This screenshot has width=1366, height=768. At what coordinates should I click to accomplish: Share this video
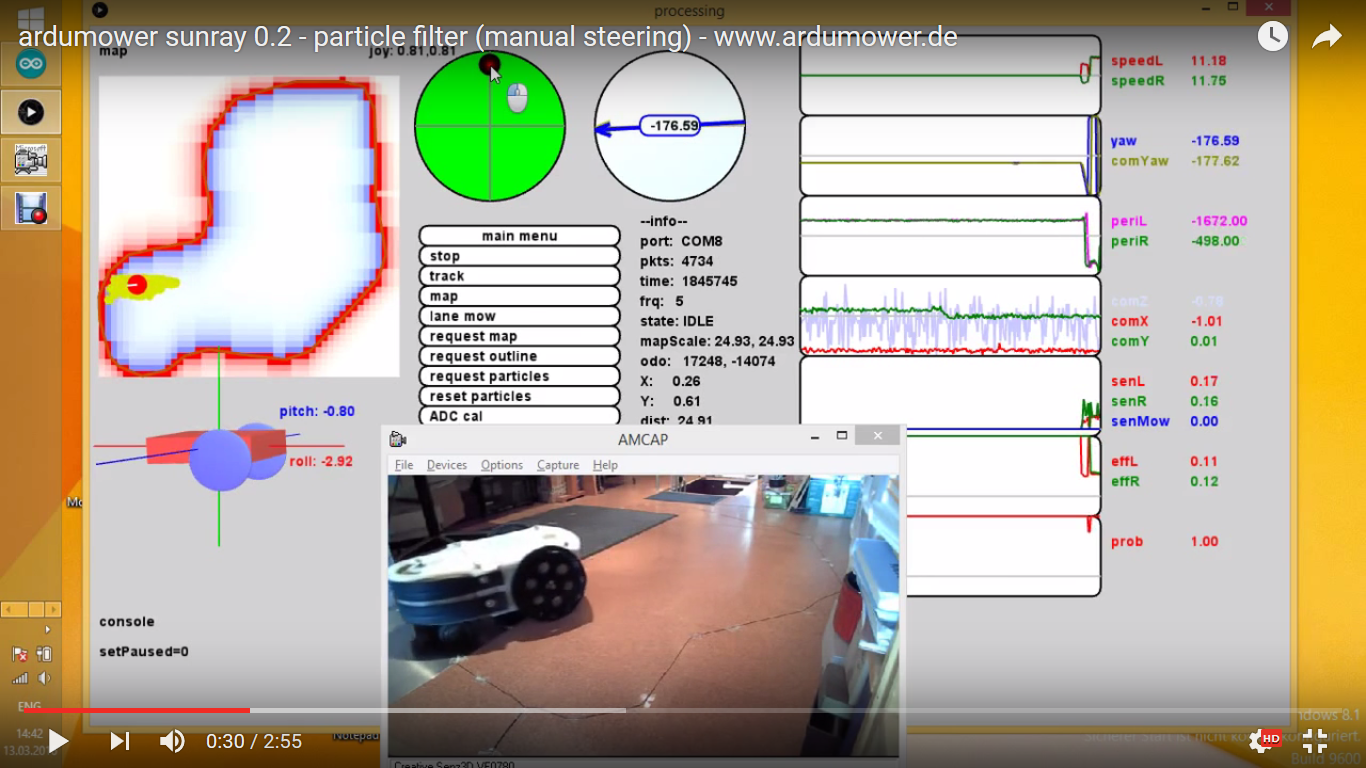pyautogui.click(x=1326, y=37)
